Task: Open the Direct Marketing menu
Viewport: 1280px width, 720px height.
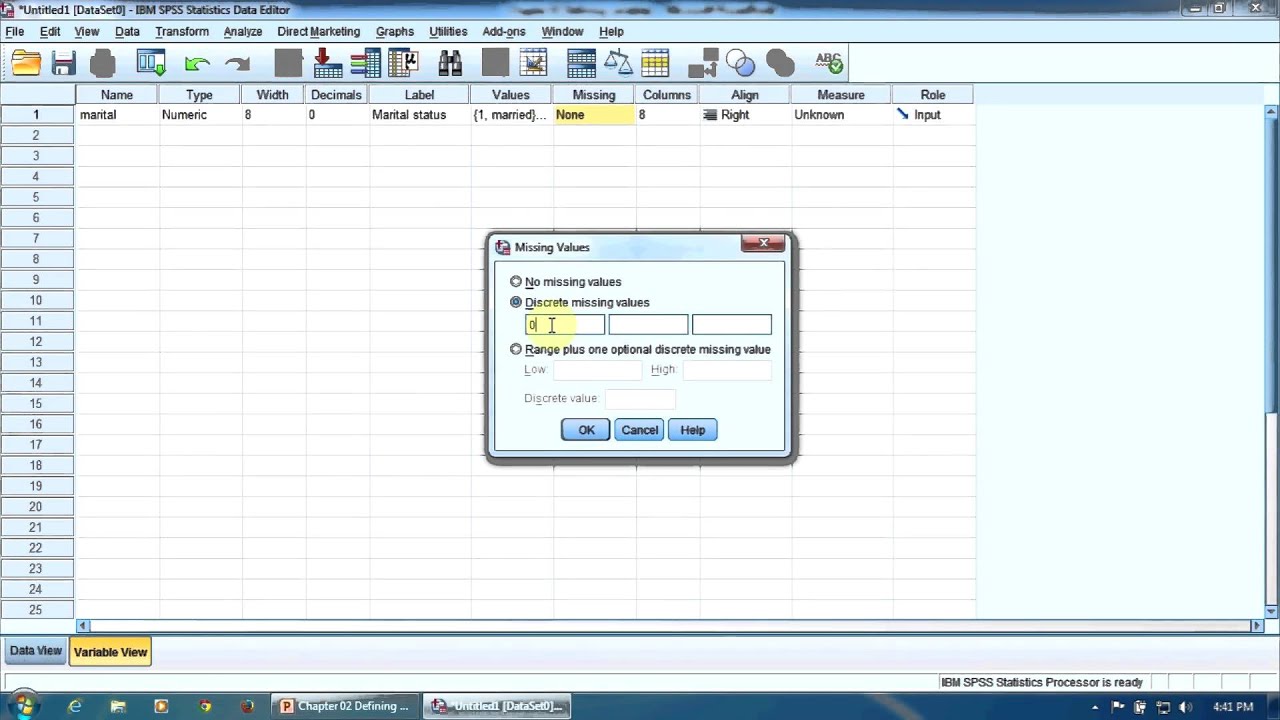Action: pos(318,32)
